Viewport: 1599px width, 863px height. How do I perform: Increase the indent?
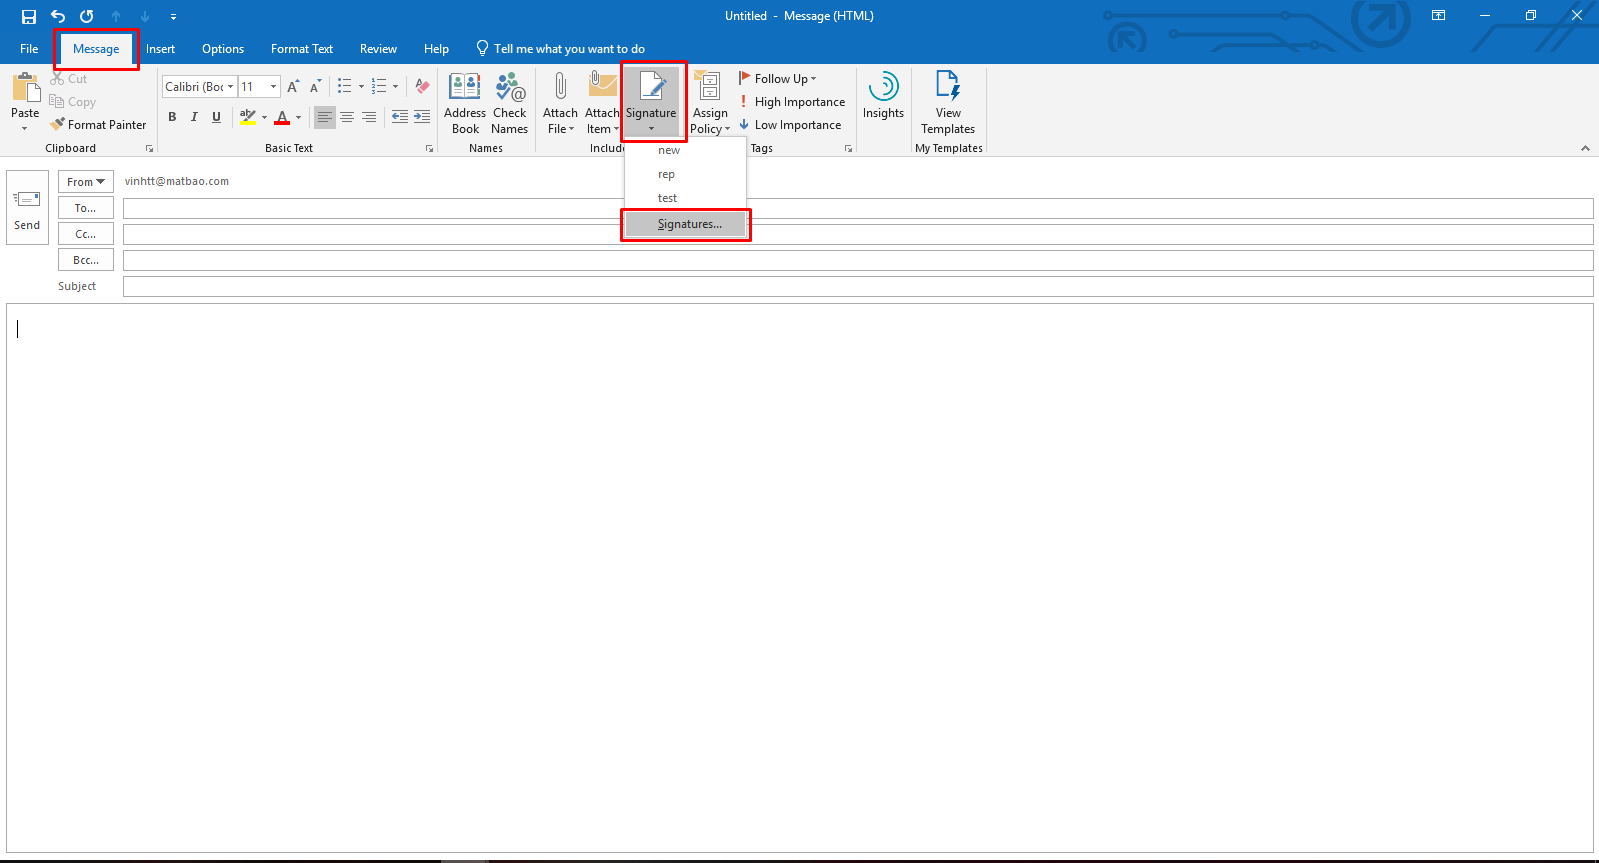[422, 117]
